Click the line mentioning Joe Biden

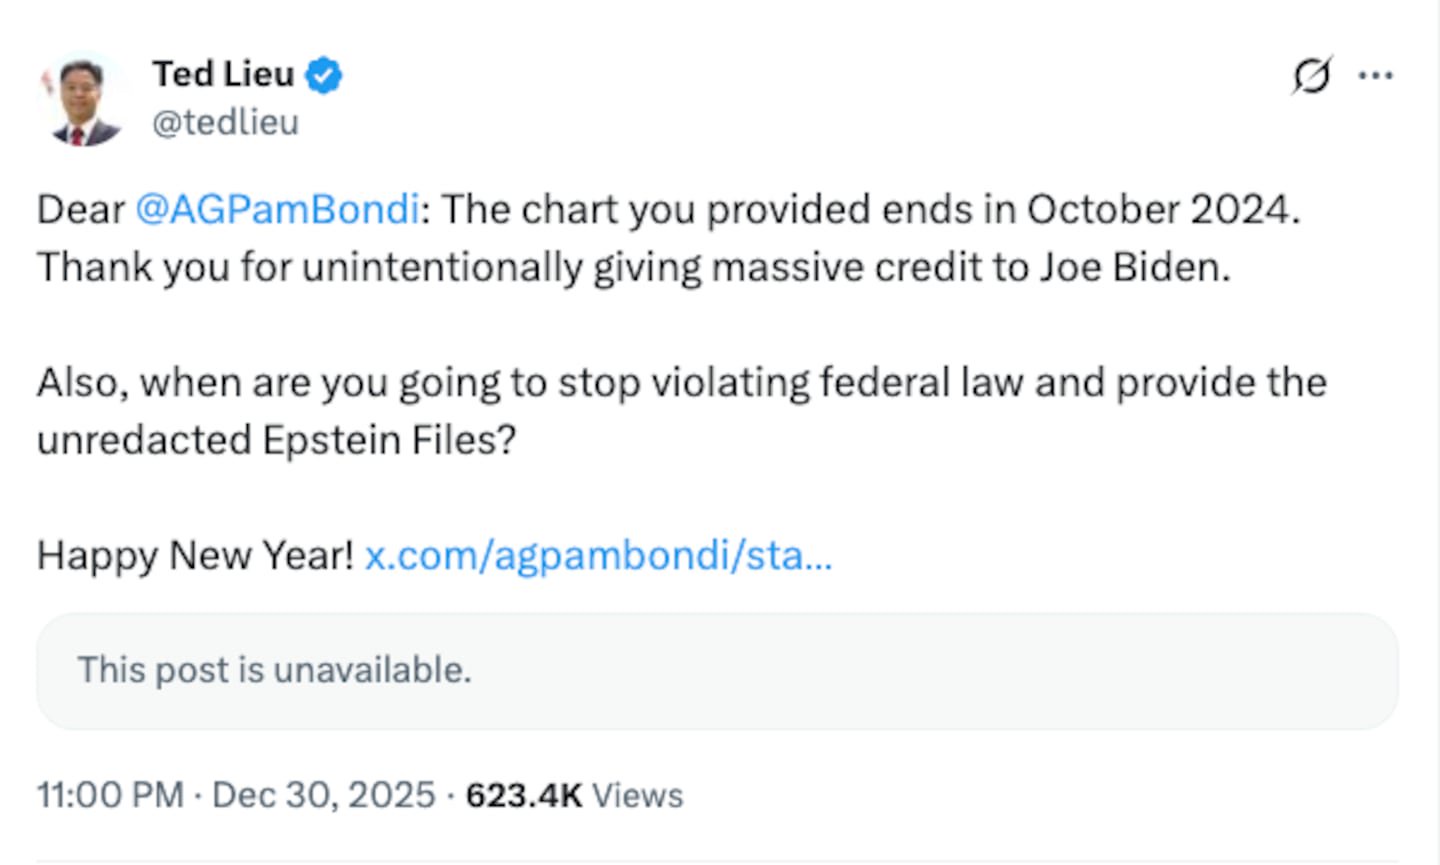click(633, 267)
